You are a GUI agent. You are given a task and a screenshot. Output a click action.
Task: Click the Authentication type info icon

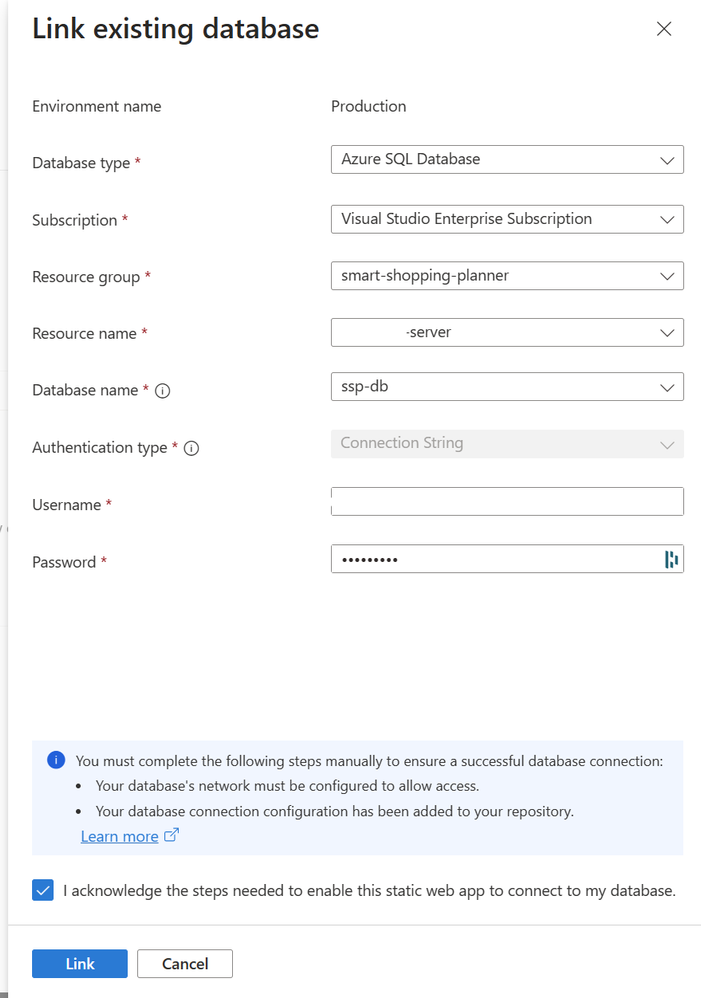pyautogui.click(x=192, y=448)
